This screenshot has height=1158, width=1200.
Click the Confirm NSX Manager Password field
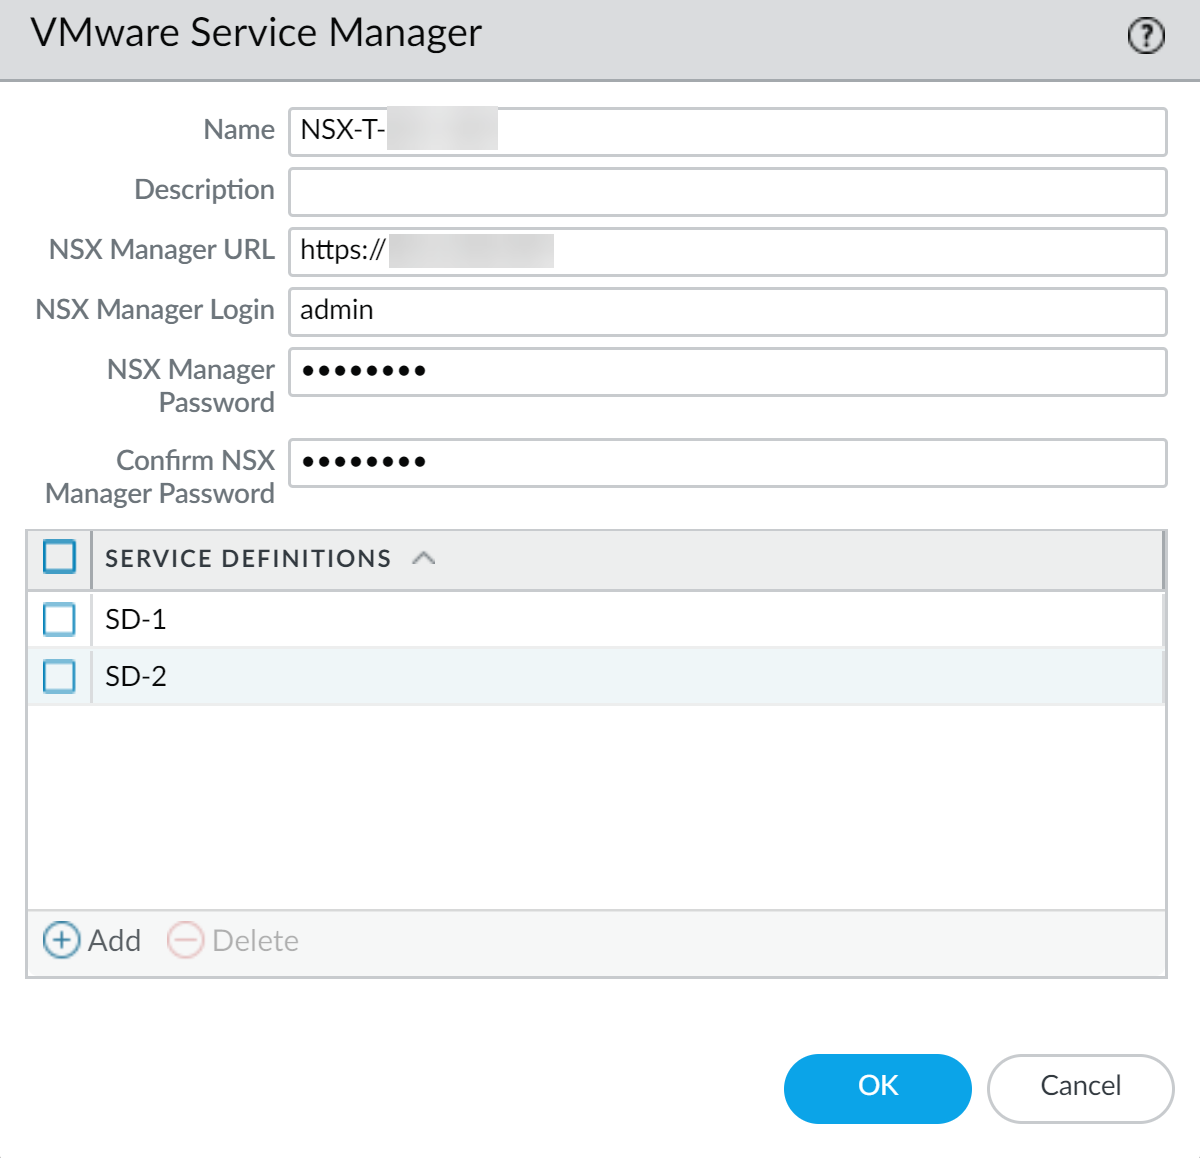point(728,463)
